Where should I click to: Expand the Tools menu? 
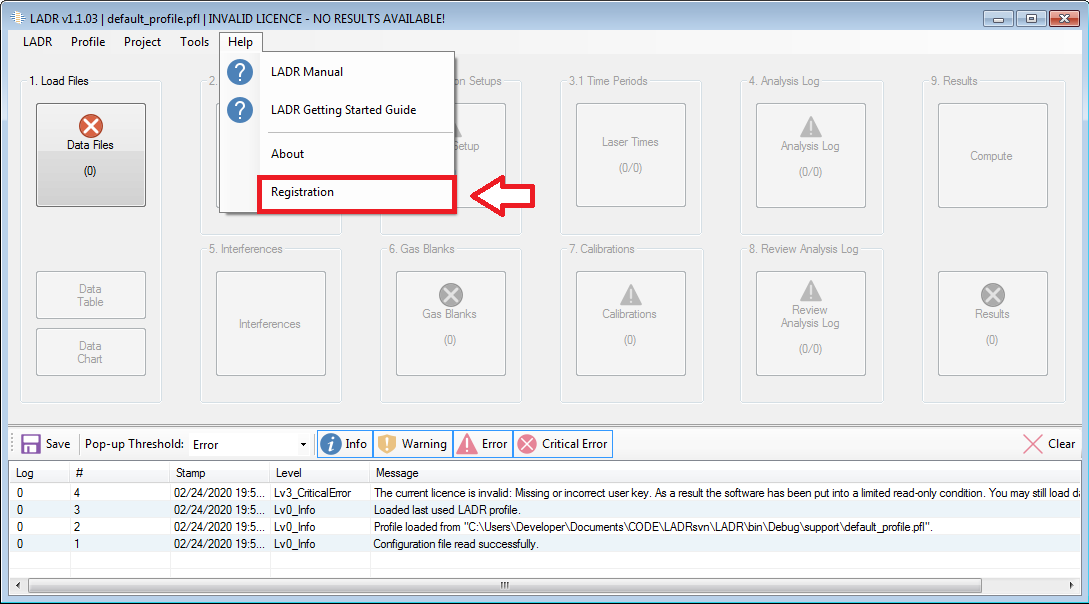[x=194, y=42]
